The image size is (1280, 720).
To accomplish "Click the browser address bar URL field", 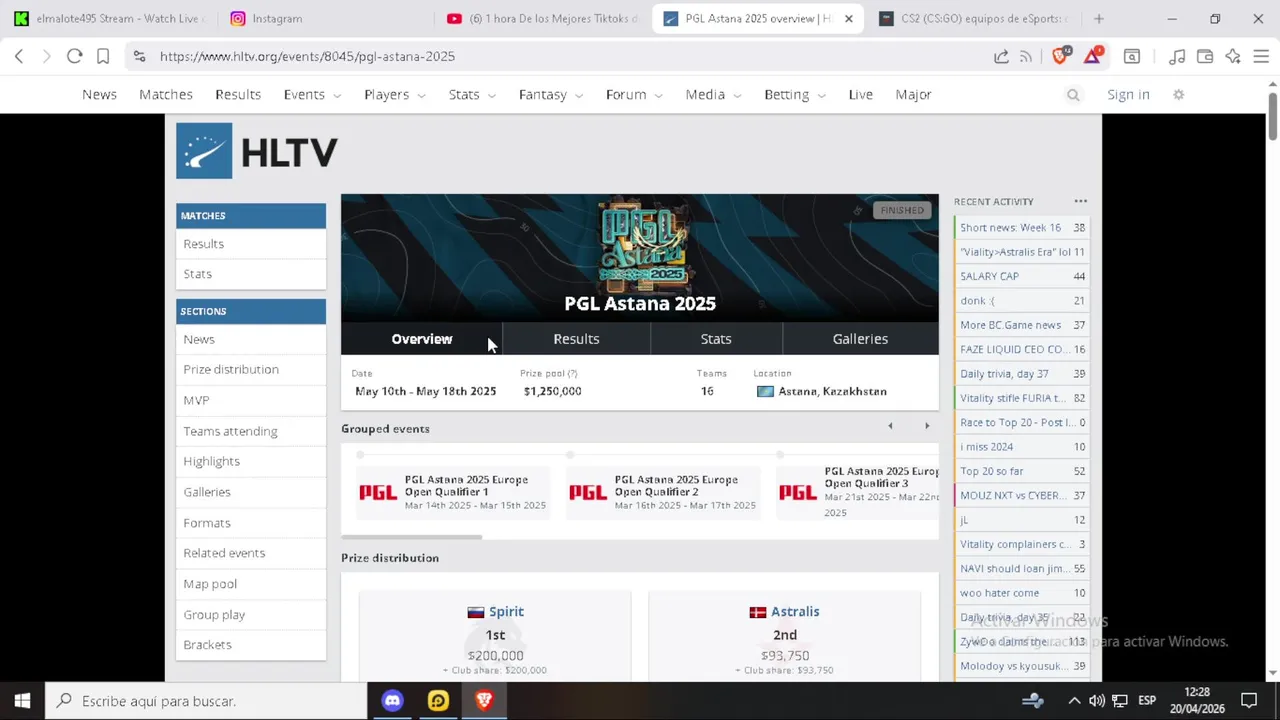I will (x=560, y=56).
